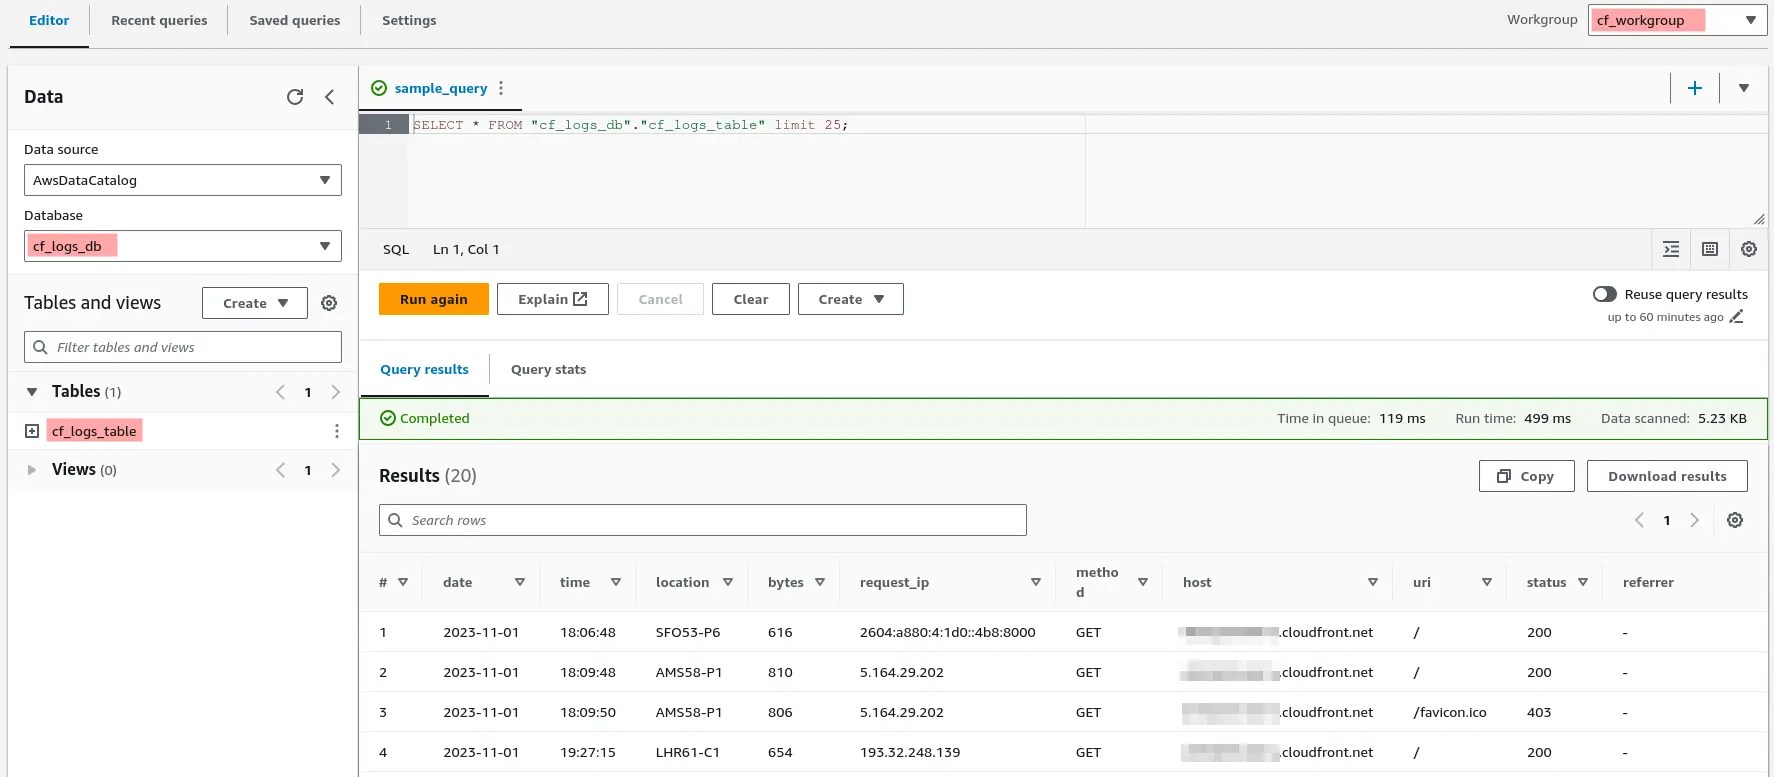Sort results by status column
Screen dimensions: 1774x777
tap(1583, 582)
